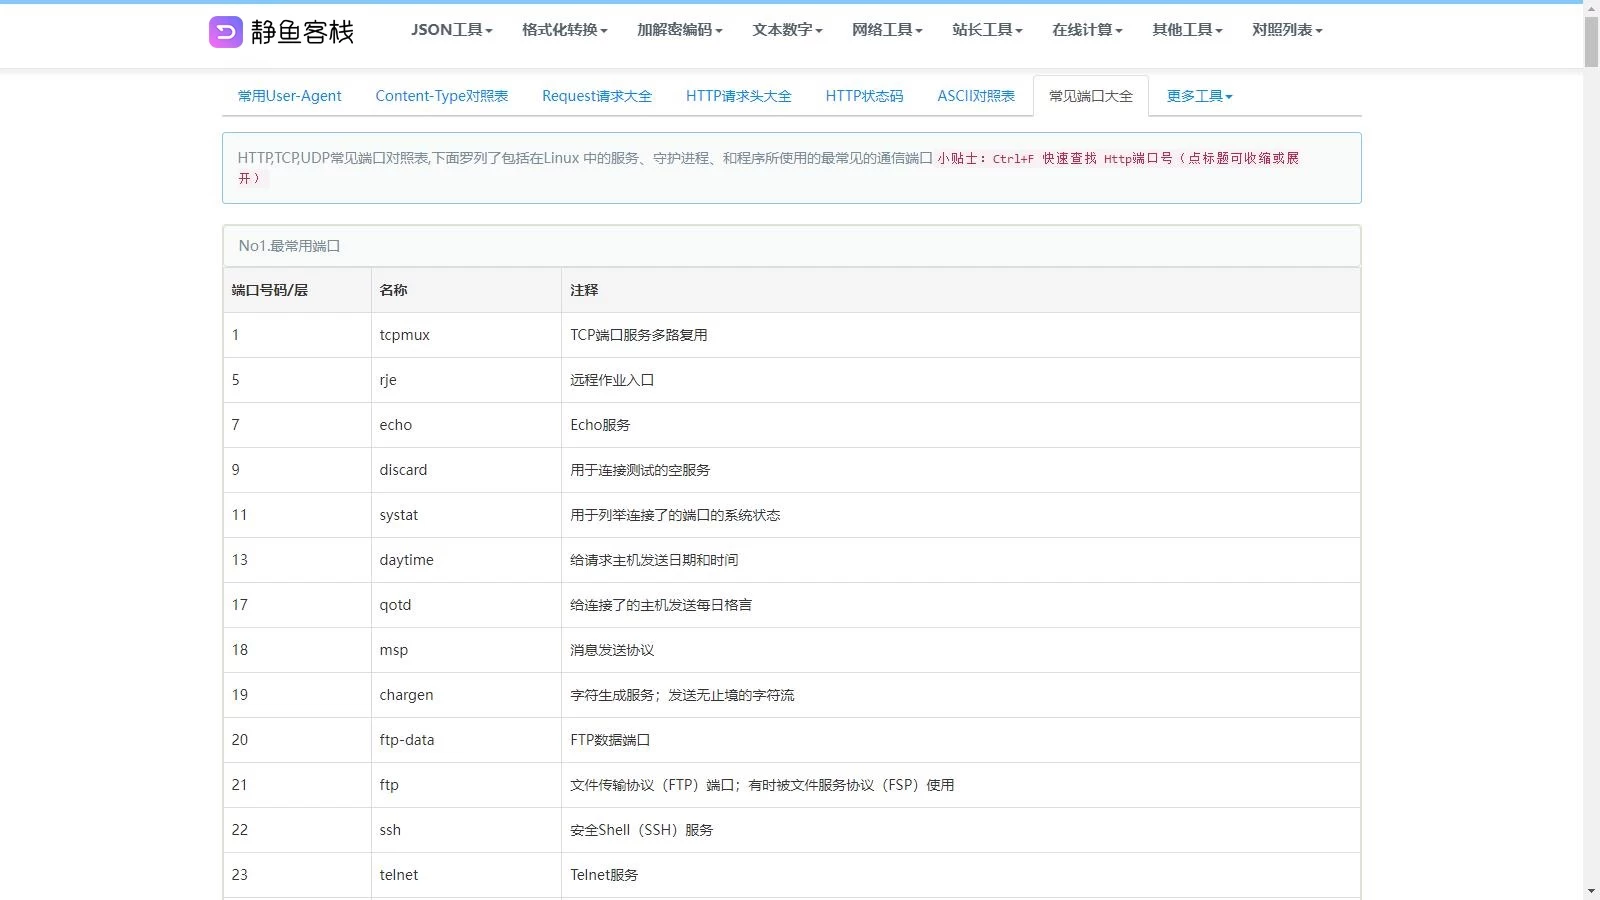
Task: Show the 站长工具 dropdown
Action: pyautogui.click(x=987, y=30)
